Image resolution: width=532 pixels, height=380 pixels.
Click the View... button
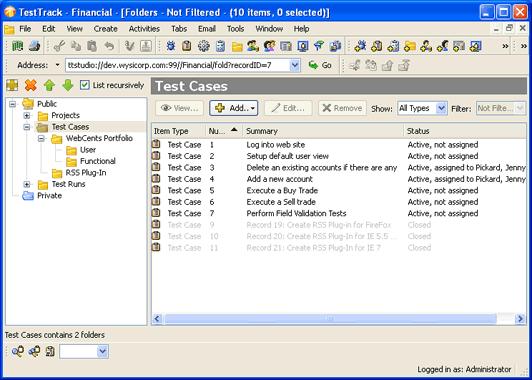coord(179,108)
